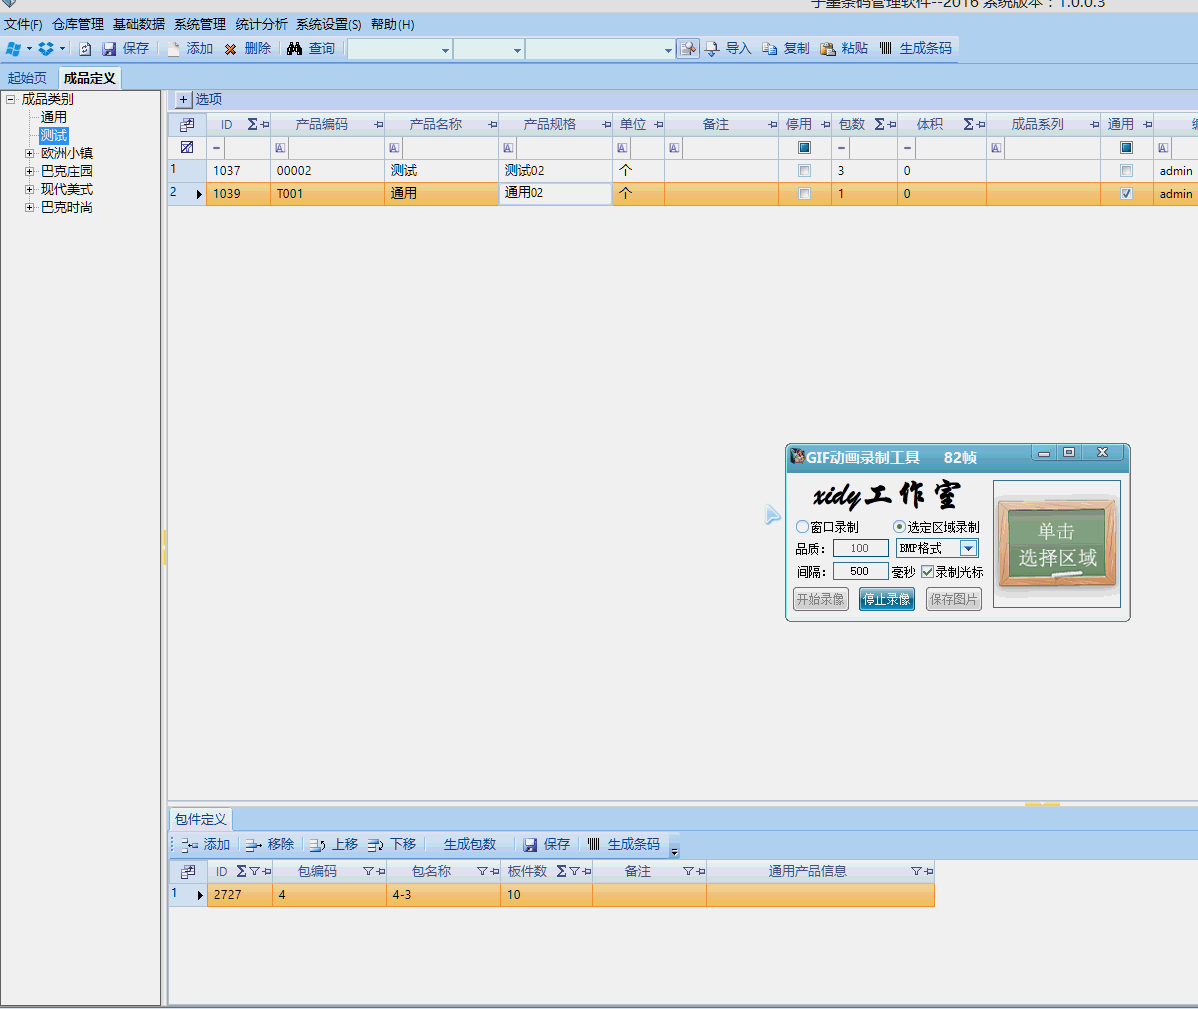
Task: Click the top toolbar generate barcode (生成条码) icon
Action: point(886,48)
